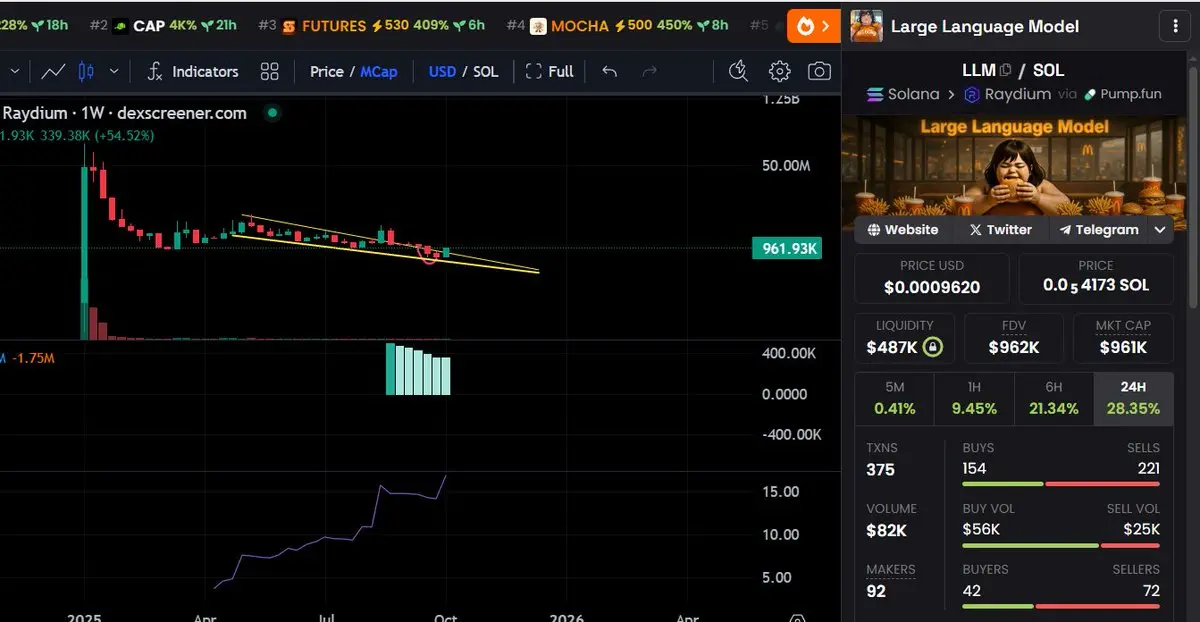Click the TXNS 375 stat
The image size is (1200, 622).
[x=882, y=460]
